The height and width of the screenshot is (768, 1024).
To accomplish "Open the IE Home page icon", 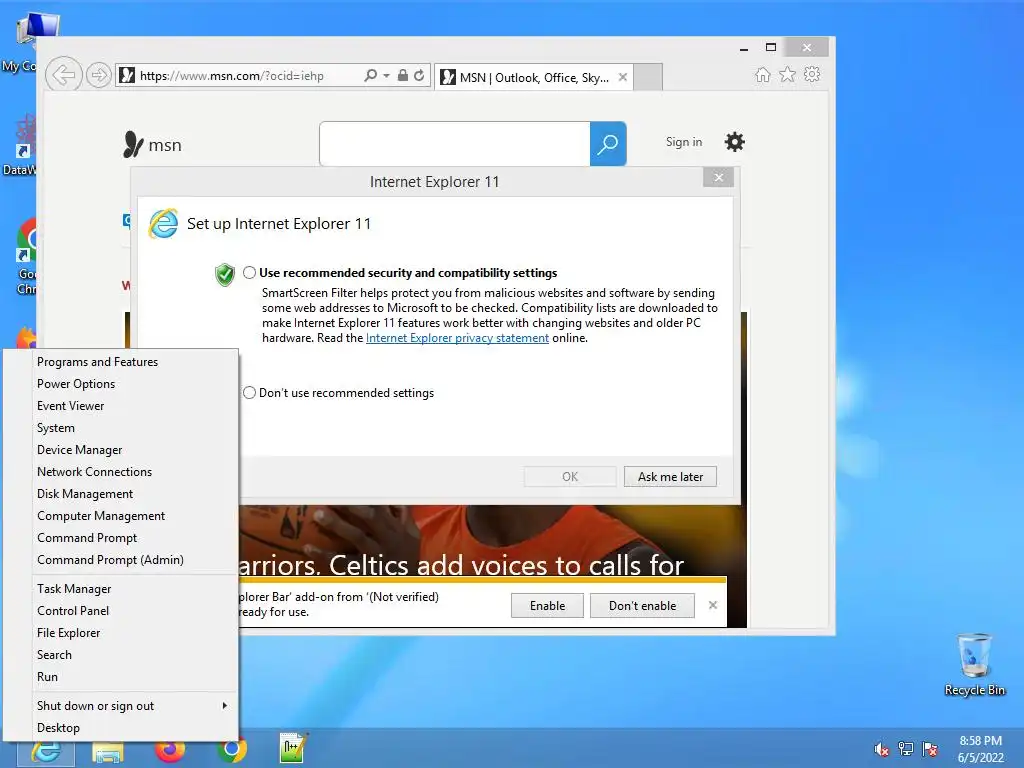I will click(x=763, y=74).
